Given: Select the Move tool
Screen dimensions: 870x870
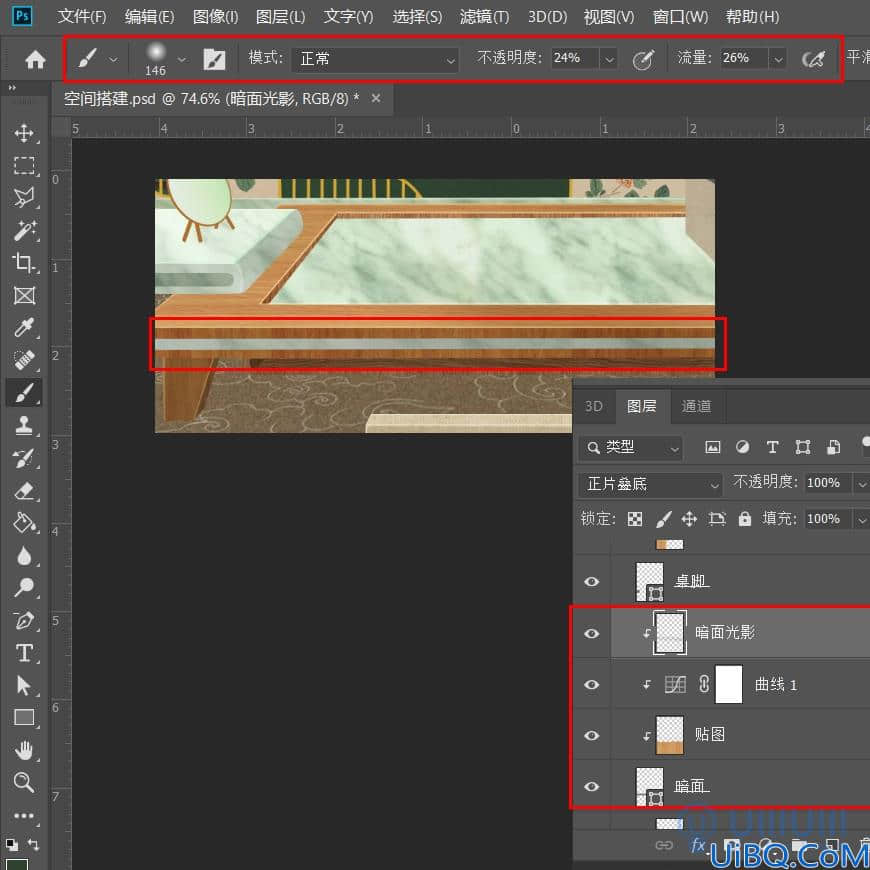Looking at the screenshot, I should [24, 134].
